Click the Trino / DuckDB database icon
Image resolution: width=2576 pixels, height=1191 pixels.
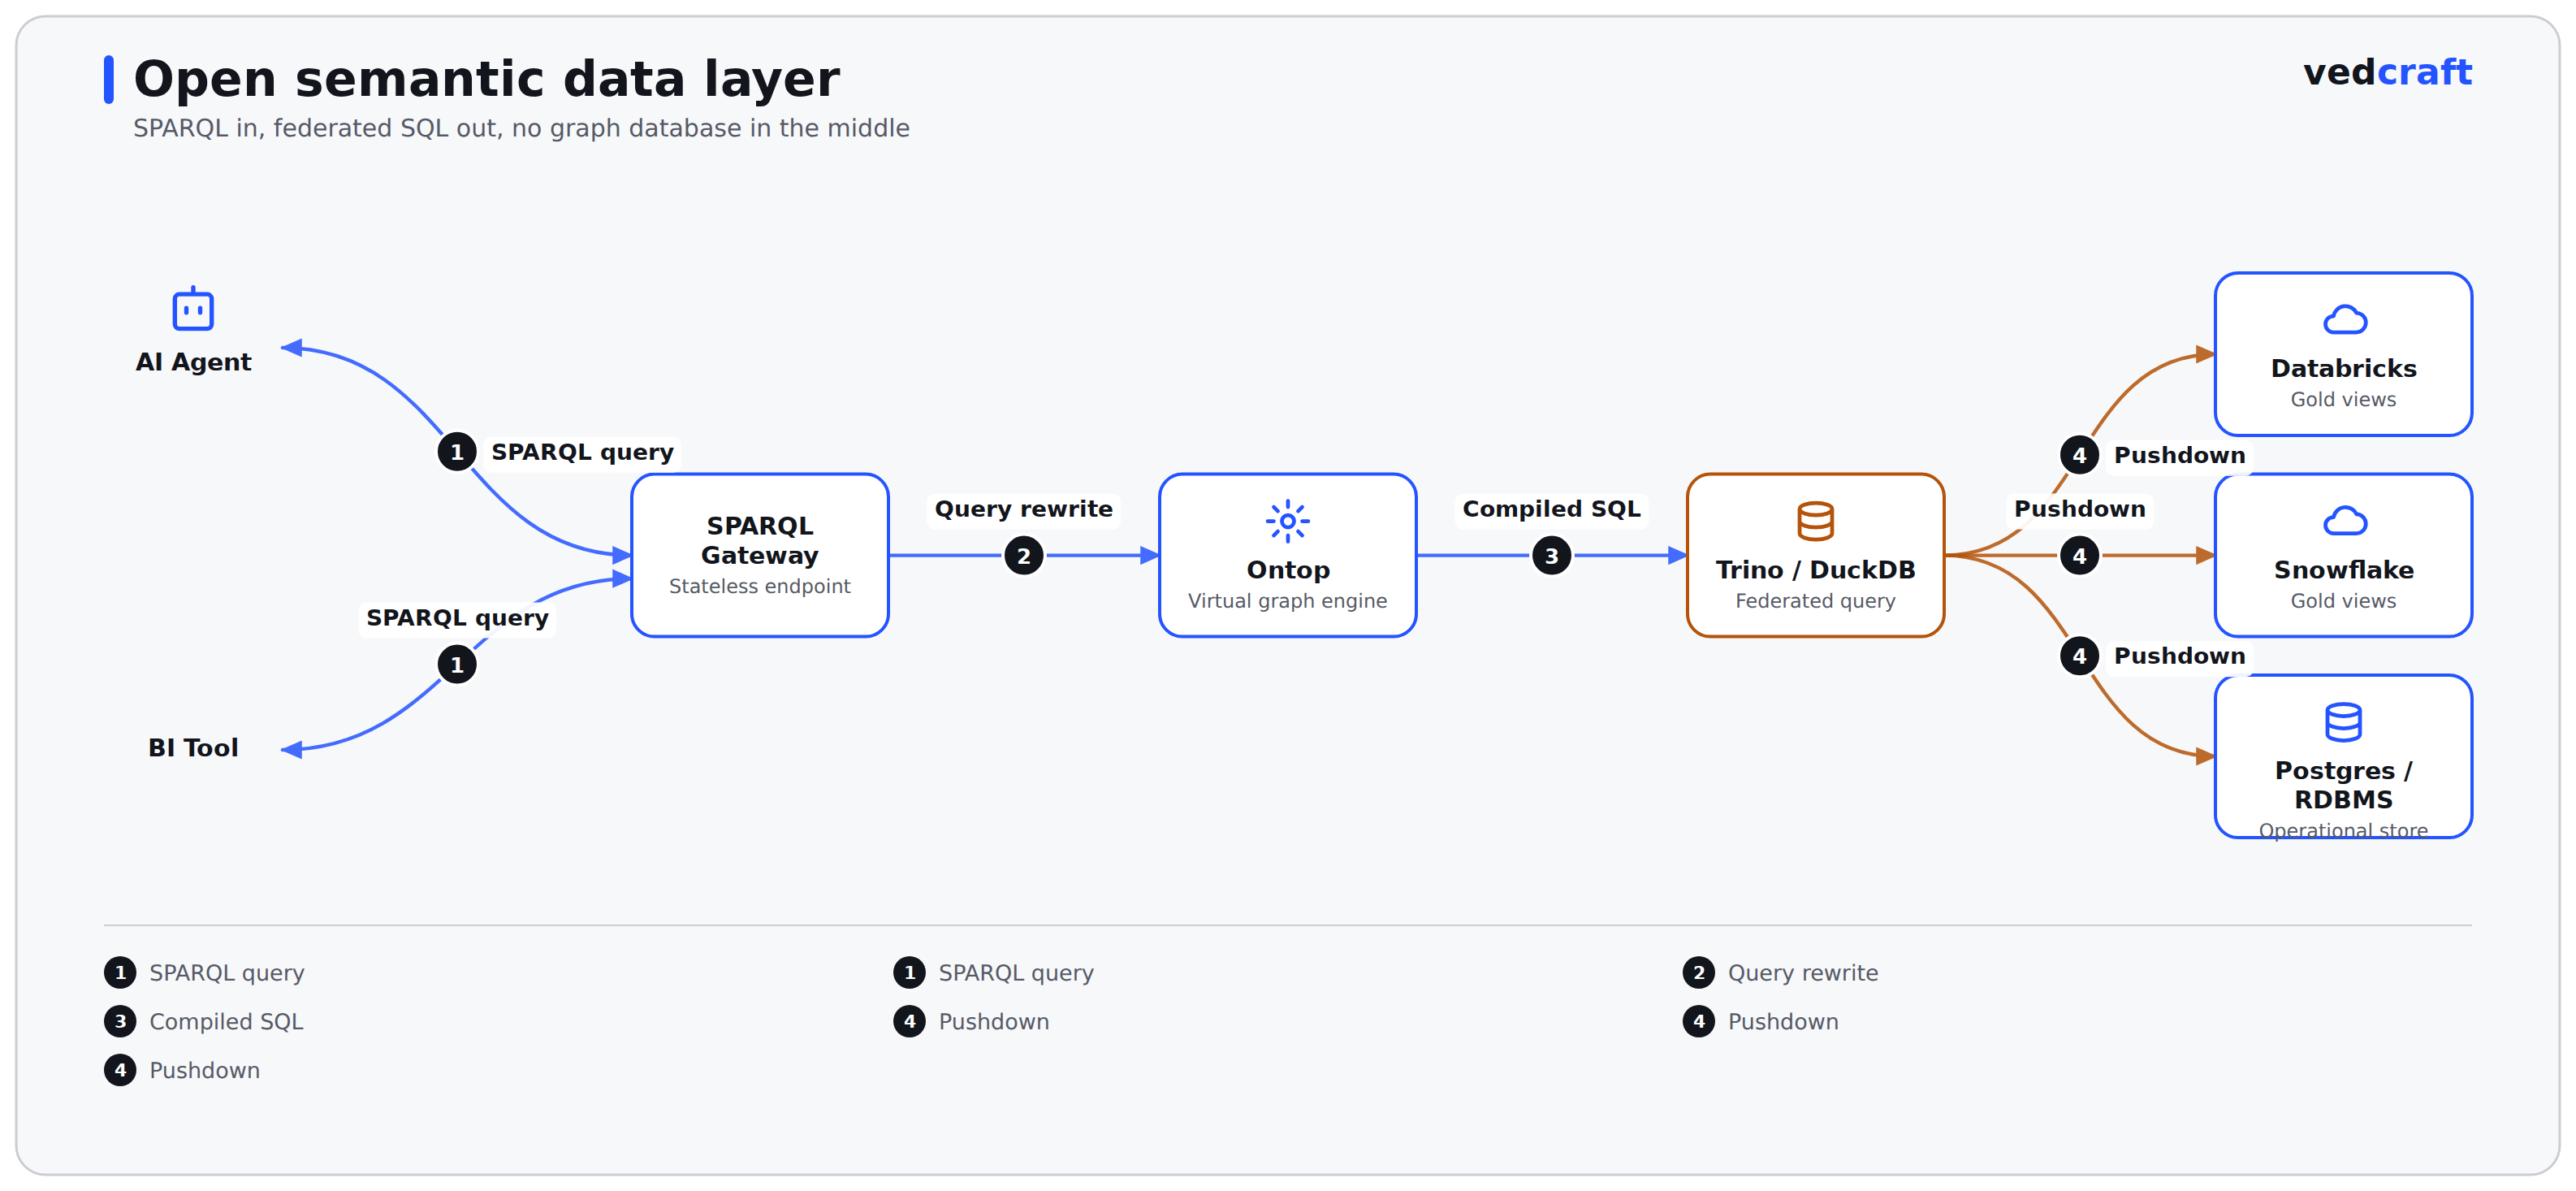pyautogui.click(x=1815, y=521)
